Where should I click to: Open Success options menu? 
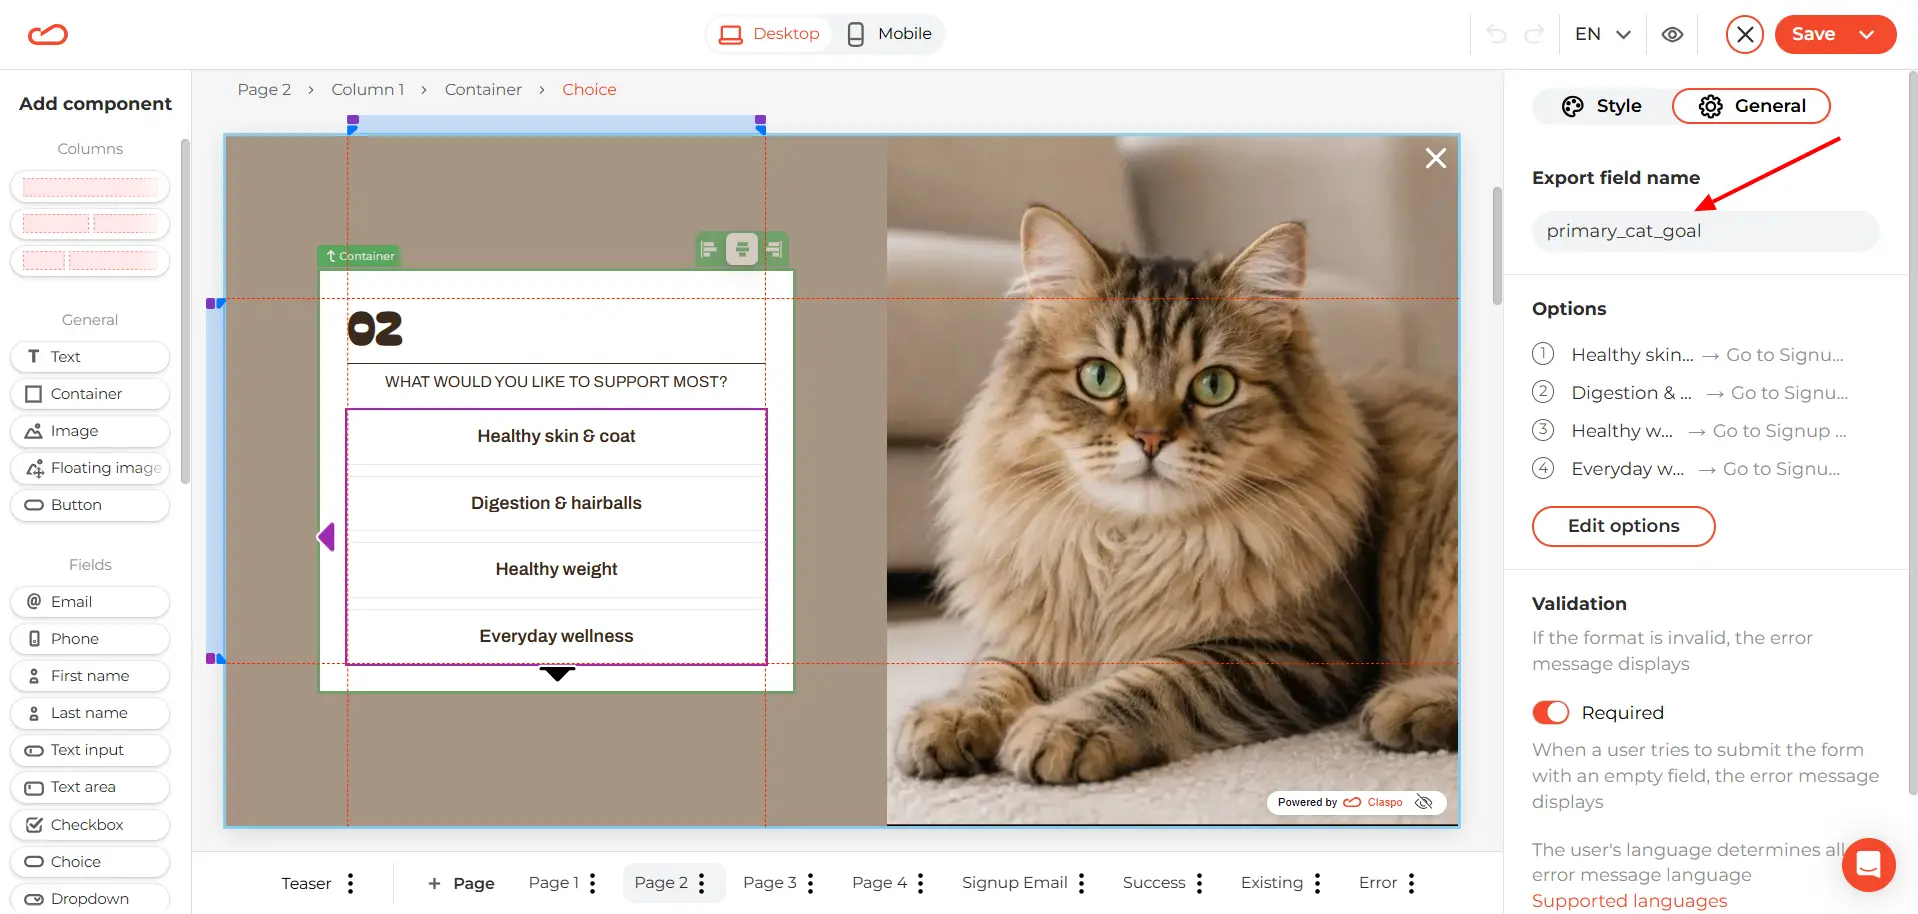[1199, 883]
